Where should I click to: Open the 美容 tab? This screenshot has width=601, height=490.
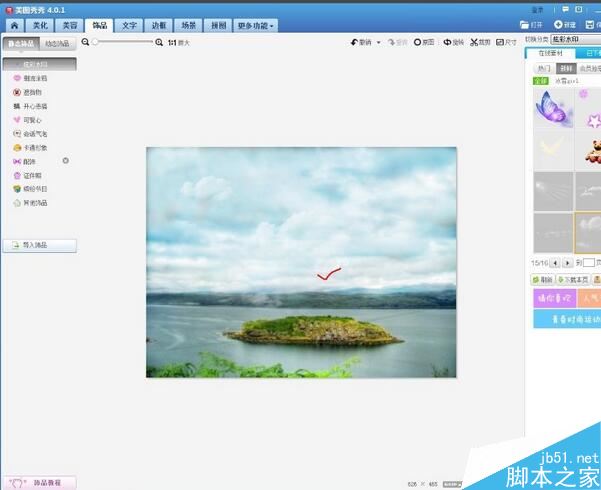(x=69, y=26)
